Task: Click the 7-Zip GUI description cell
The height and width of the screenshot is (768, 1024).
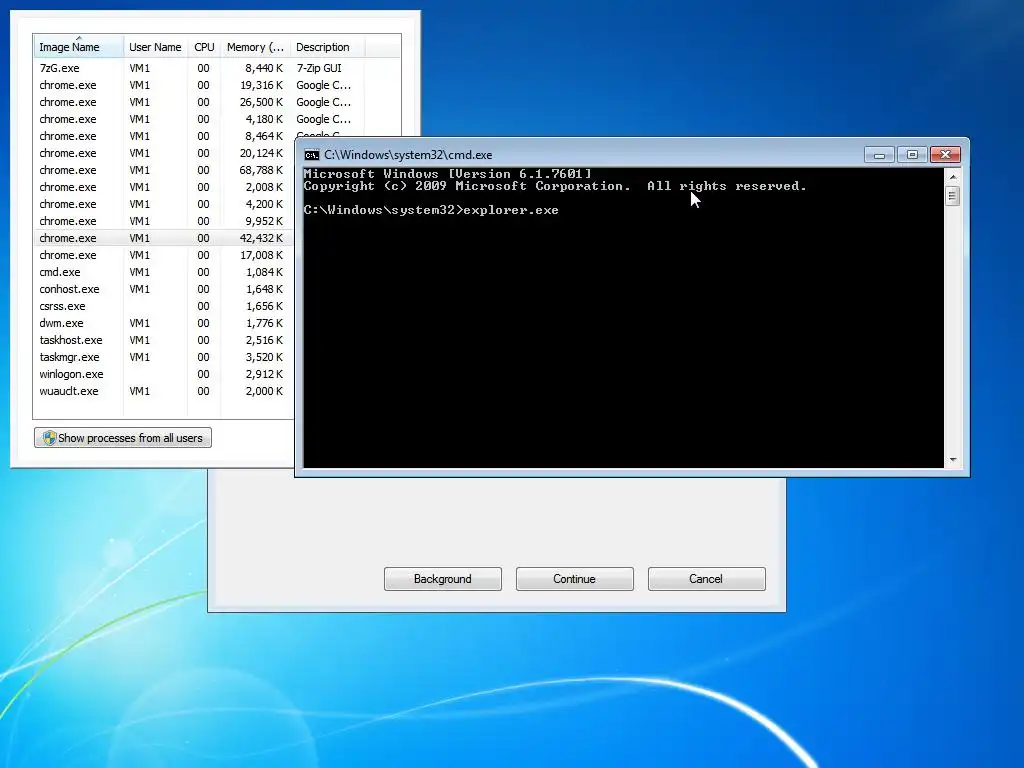Action: point(319,68)
